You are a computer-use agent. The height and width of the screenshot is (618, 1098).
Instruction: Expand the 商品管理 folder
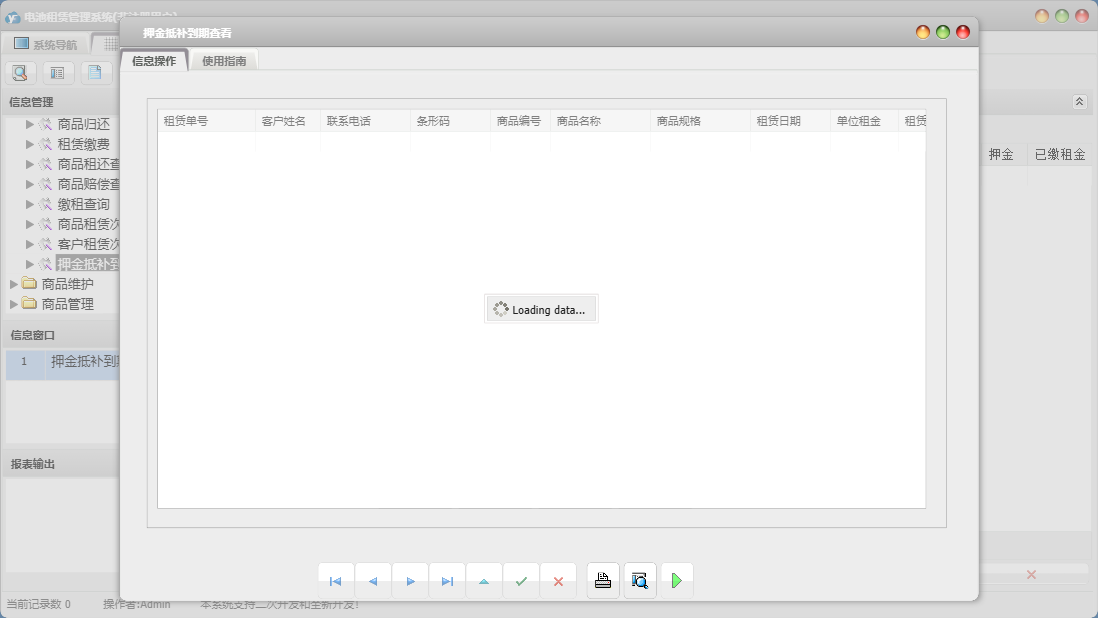(x=14, y=304)
